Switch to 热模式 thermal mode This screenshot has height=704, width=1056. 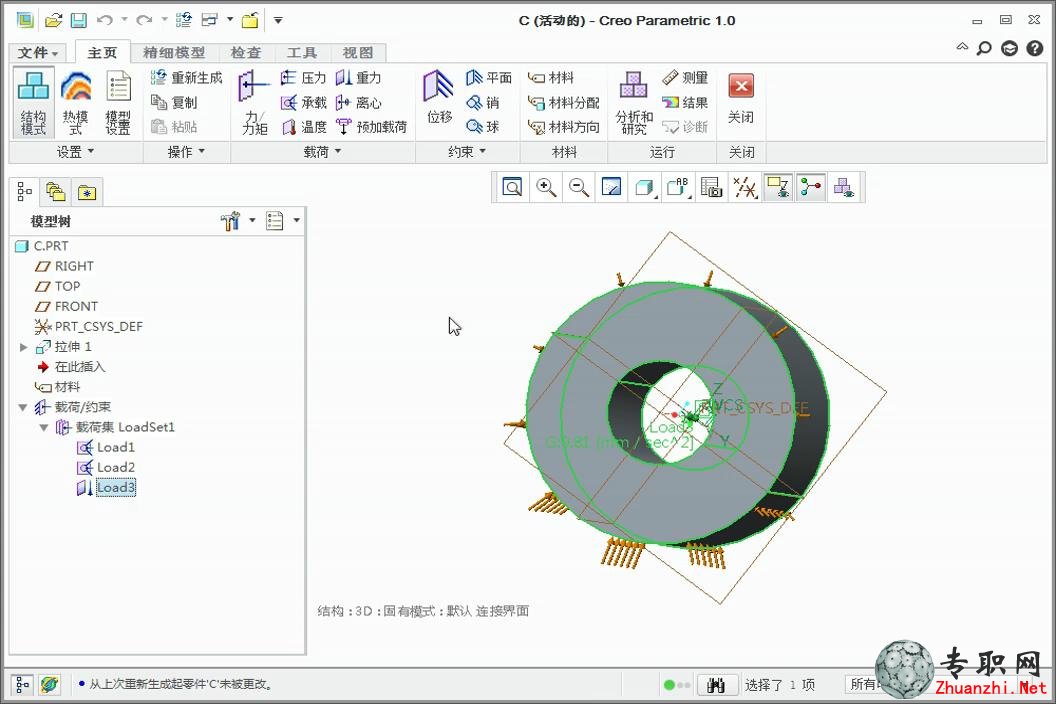[x=75, y=102]
